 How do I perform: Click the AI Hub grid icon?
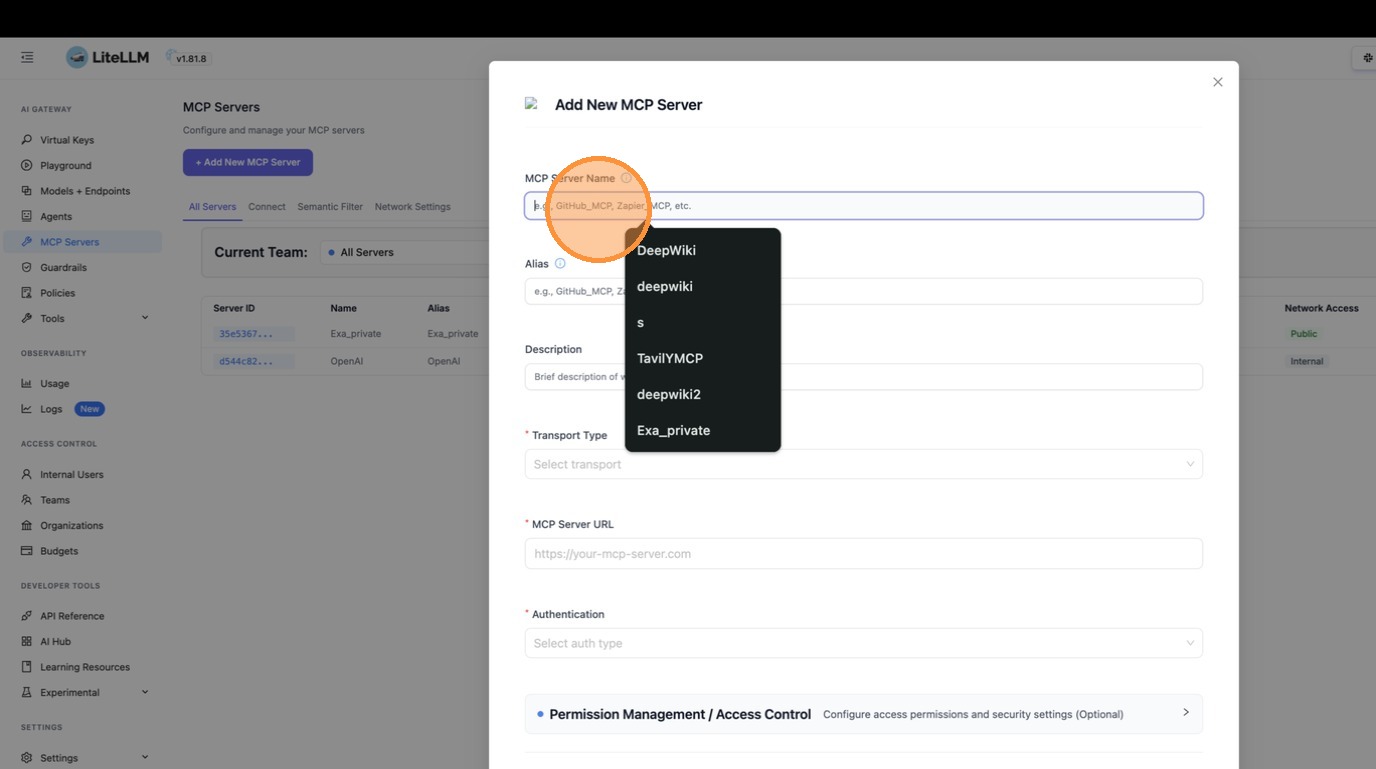click(27, 641)
